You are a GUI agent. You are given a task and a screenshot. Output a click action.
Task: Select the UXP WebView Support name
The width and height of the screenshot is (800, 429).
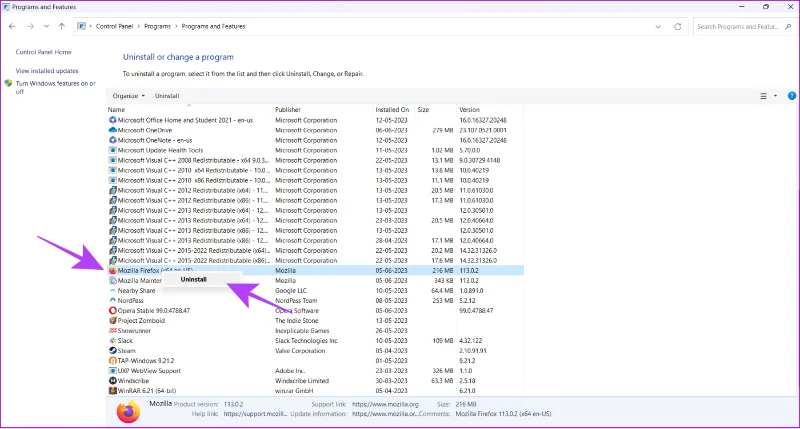149,370
